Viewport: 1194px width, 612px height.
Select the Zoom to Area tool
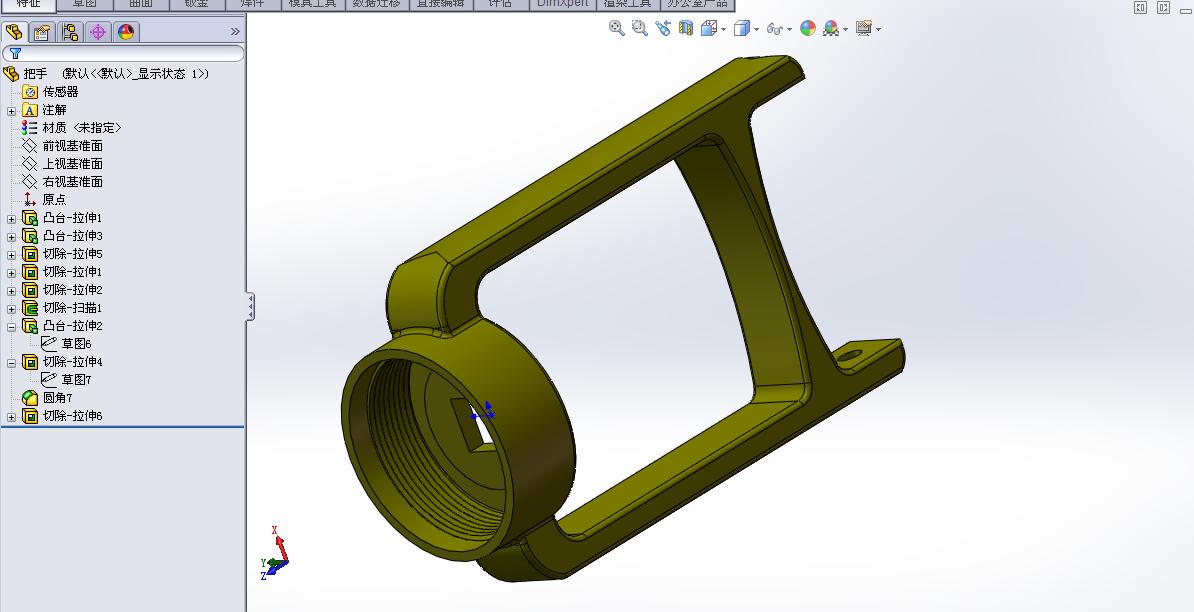(x=640, y=28)
